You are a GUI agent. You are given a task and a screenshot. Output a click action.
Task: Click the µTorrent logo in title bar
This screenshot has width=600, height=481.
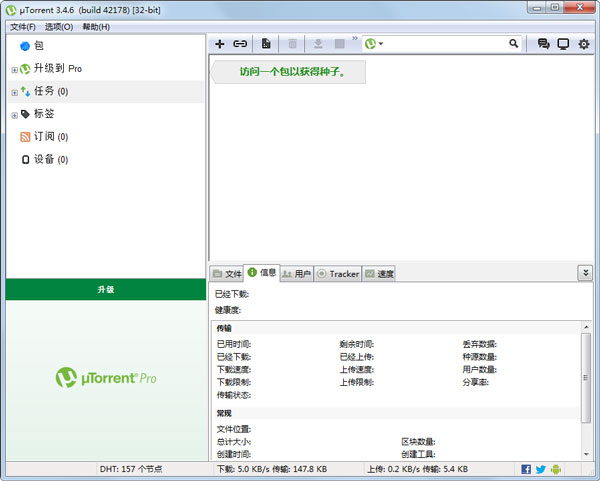[x=11, y=10]
